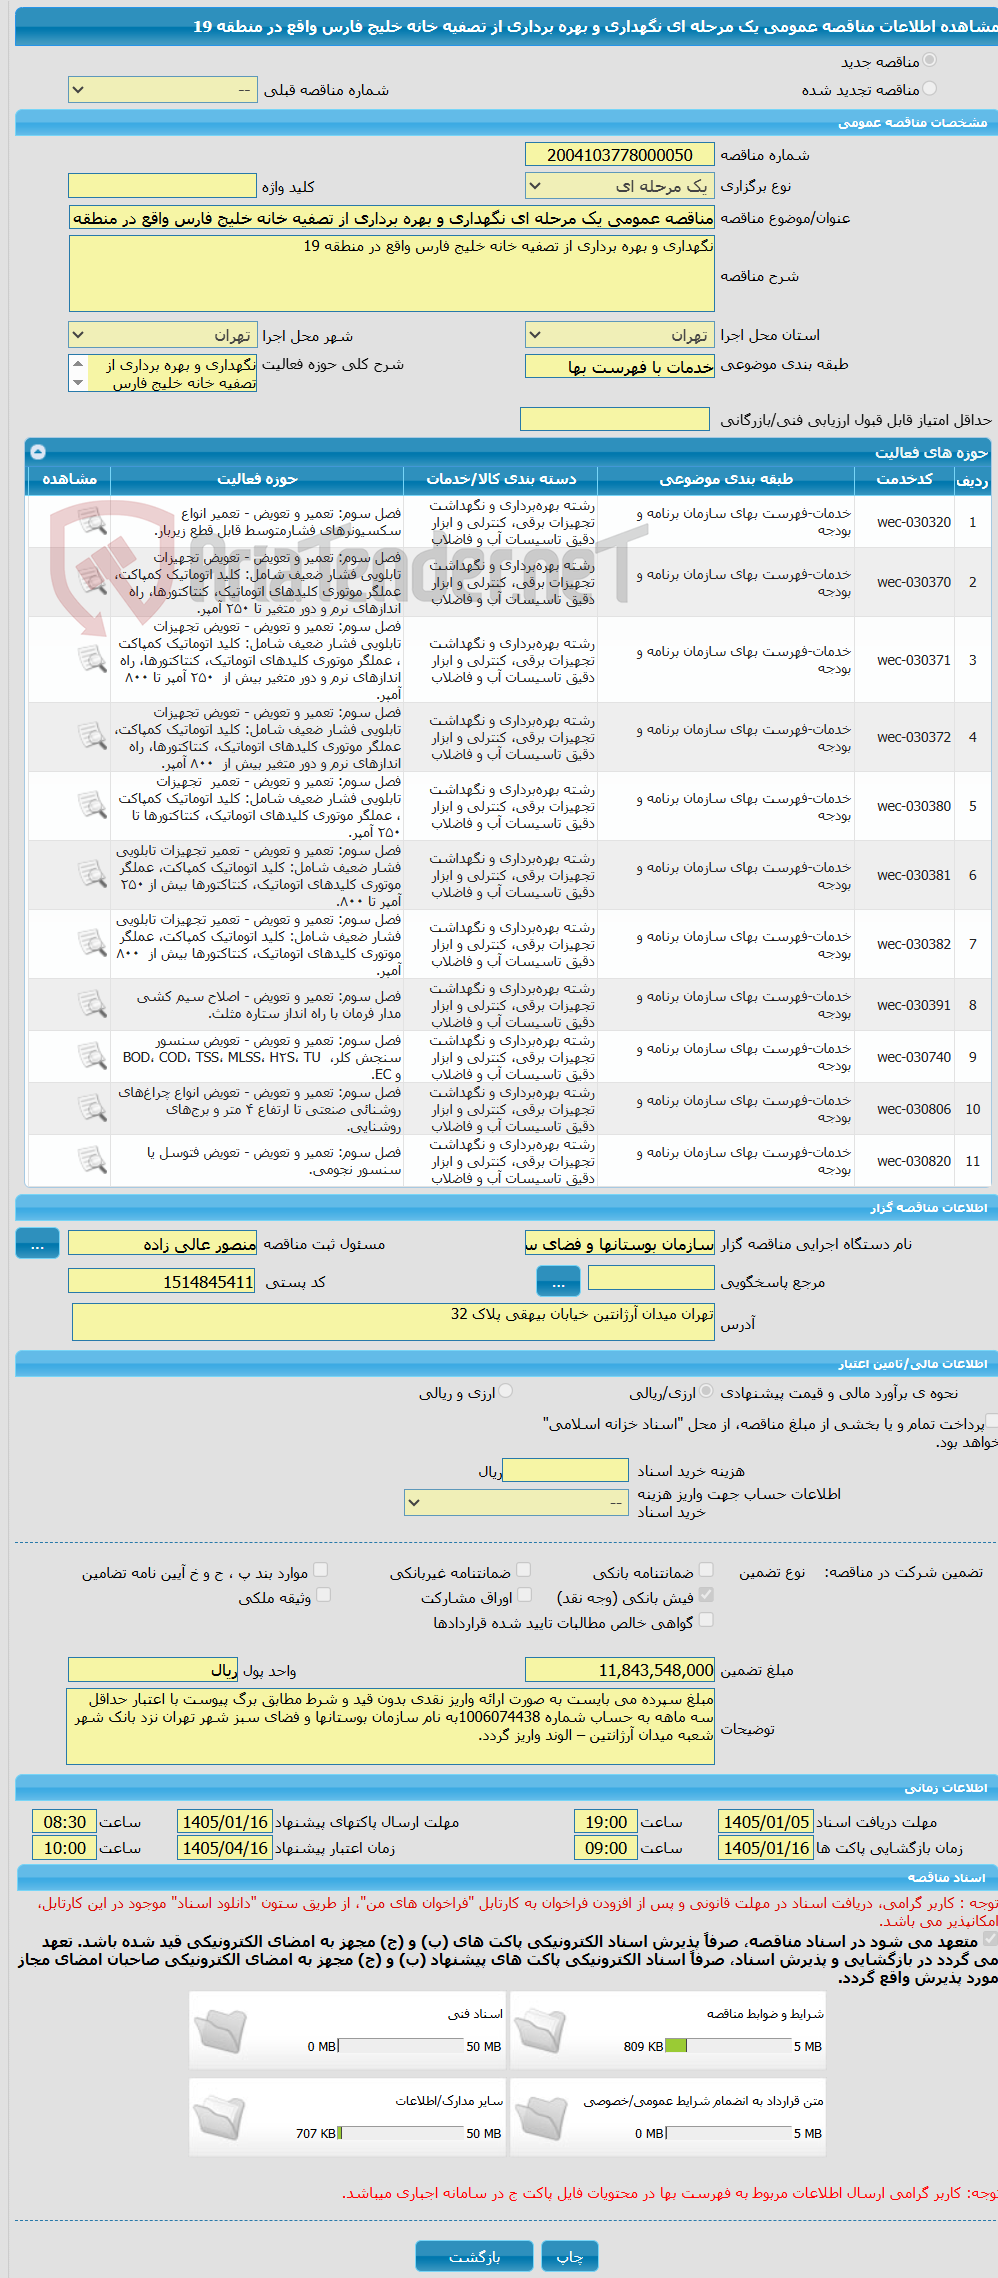The height and width of the screenshot is (2278, 998).
Task: Click the حداقل امتیاز قابل قبول field
Action: tap(614, 419)
